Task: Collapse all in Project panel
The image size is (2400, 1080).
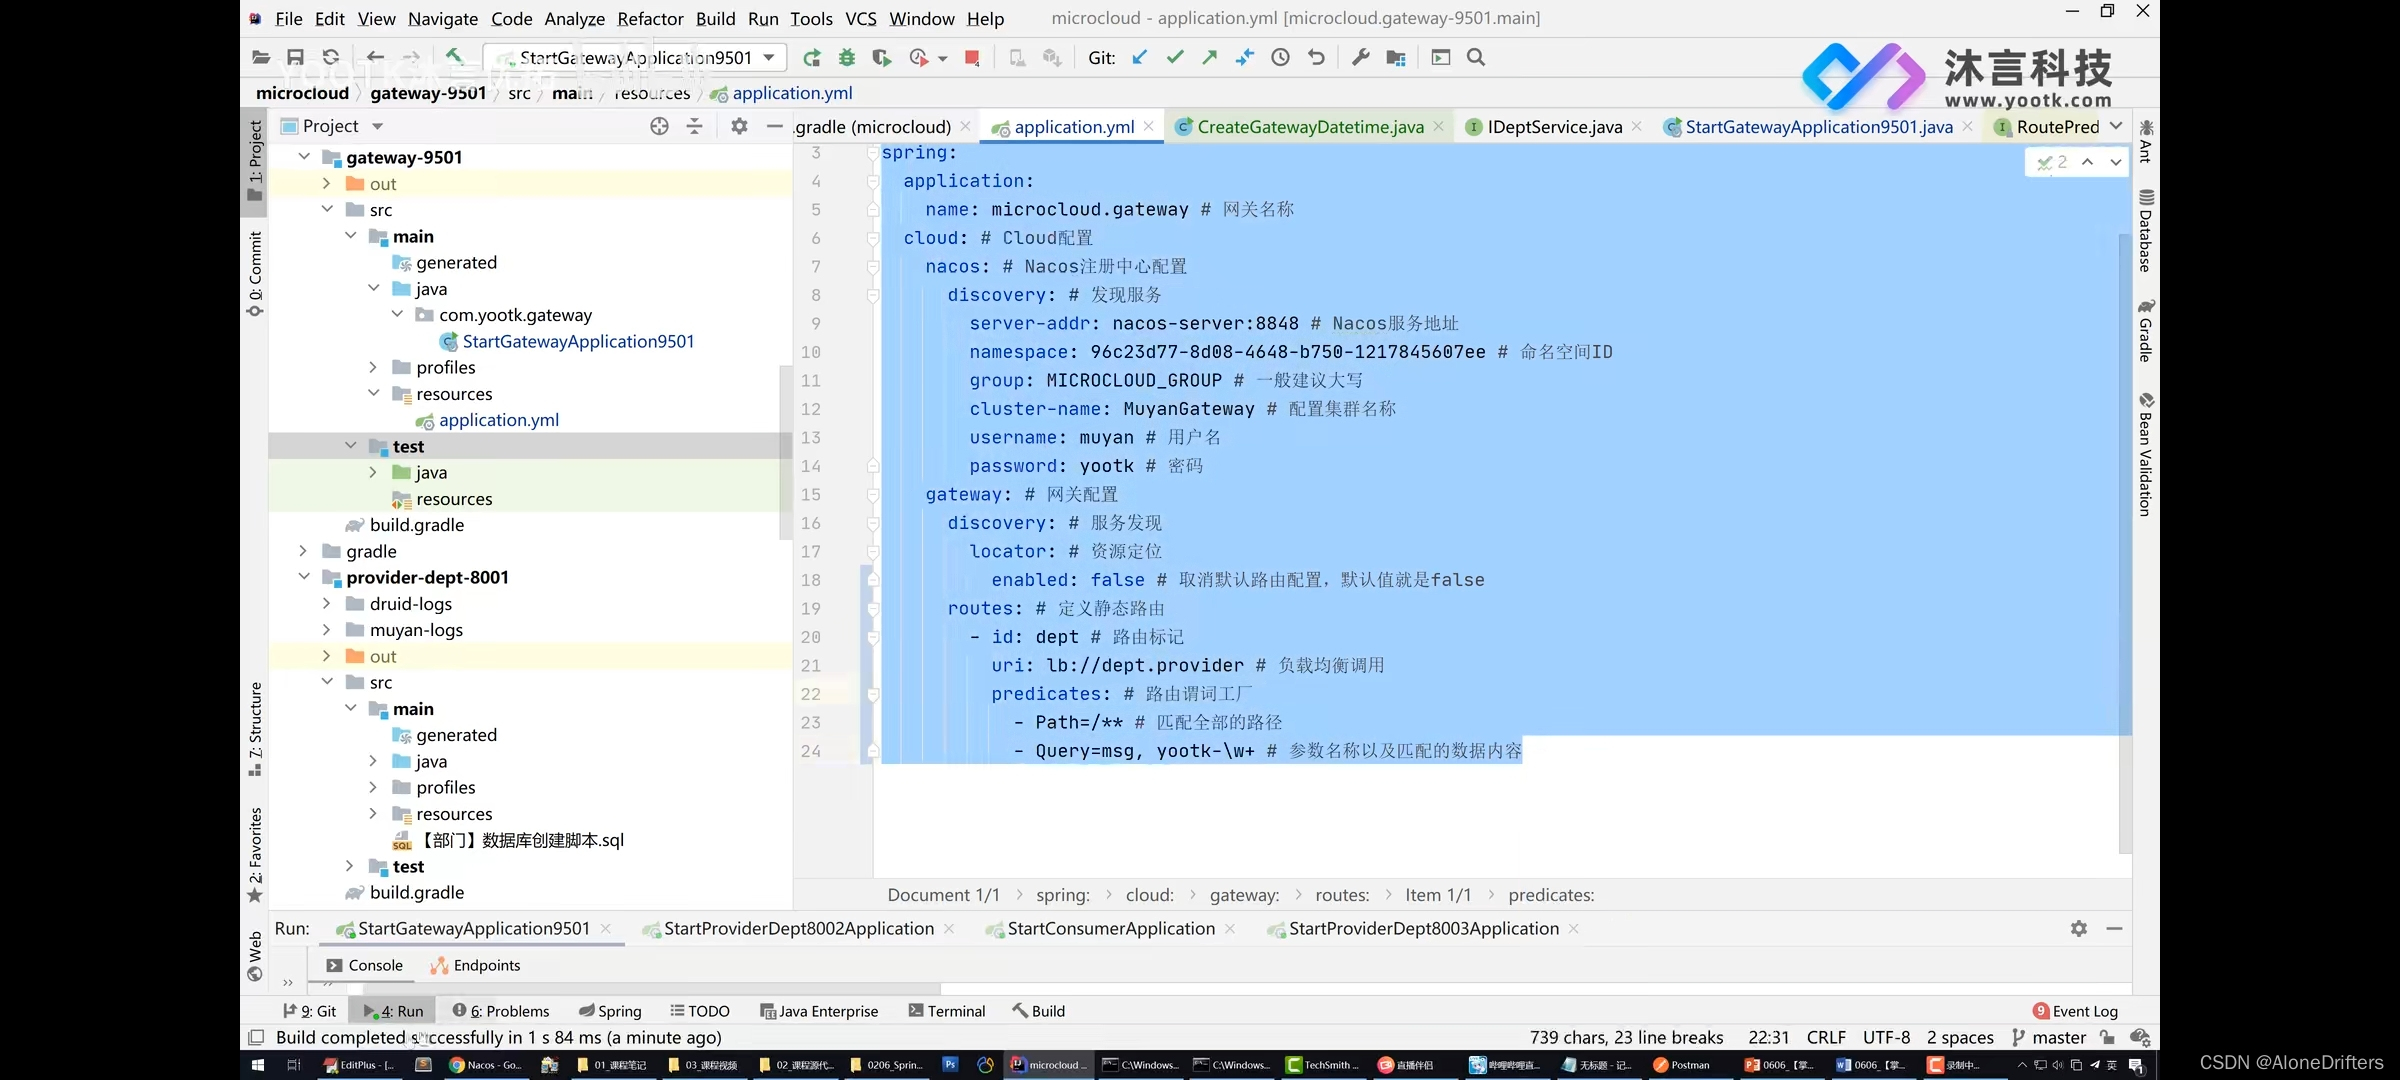Action: point(694,126)
